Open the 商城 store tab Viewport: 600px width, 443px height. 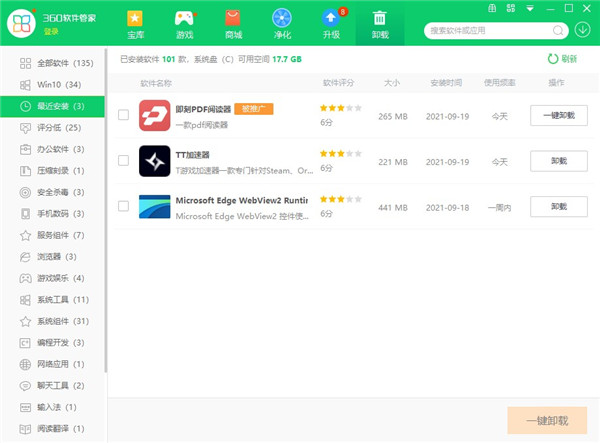pos(233,24)
